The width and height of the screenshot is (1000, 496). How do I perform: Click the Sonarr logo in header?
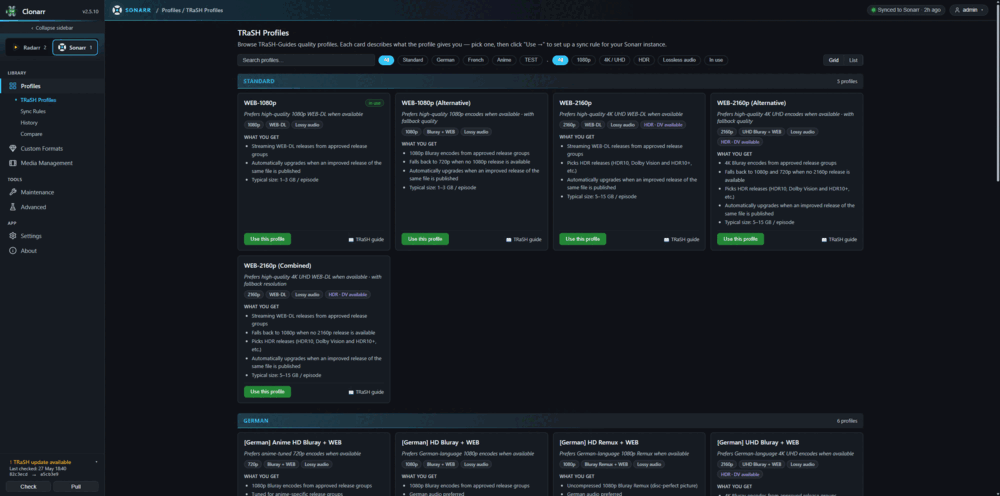tap(117, 10)
